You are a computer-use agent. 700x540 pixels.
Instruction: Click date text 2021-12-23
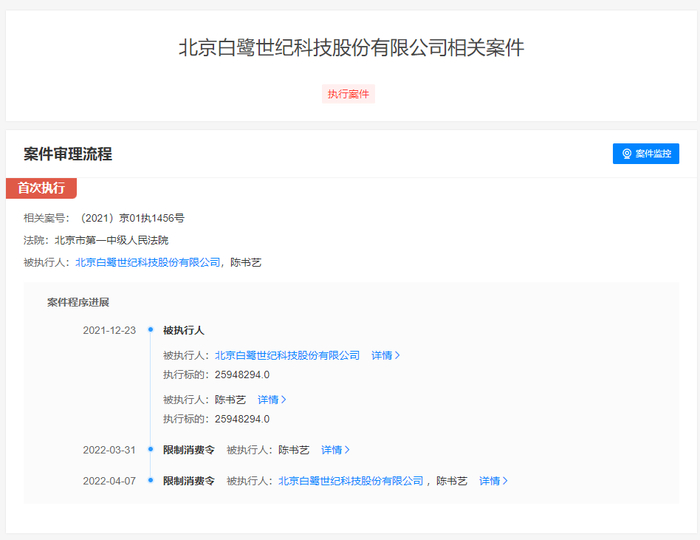pyautogui.click(x=109, y=330)
